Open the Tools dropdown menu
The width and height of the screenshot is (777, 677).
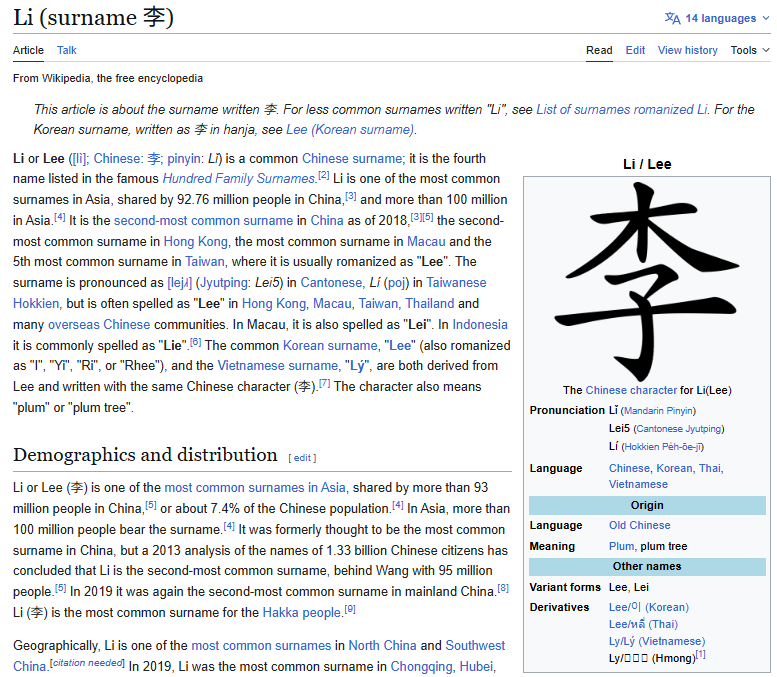click(x=750, y=50)
